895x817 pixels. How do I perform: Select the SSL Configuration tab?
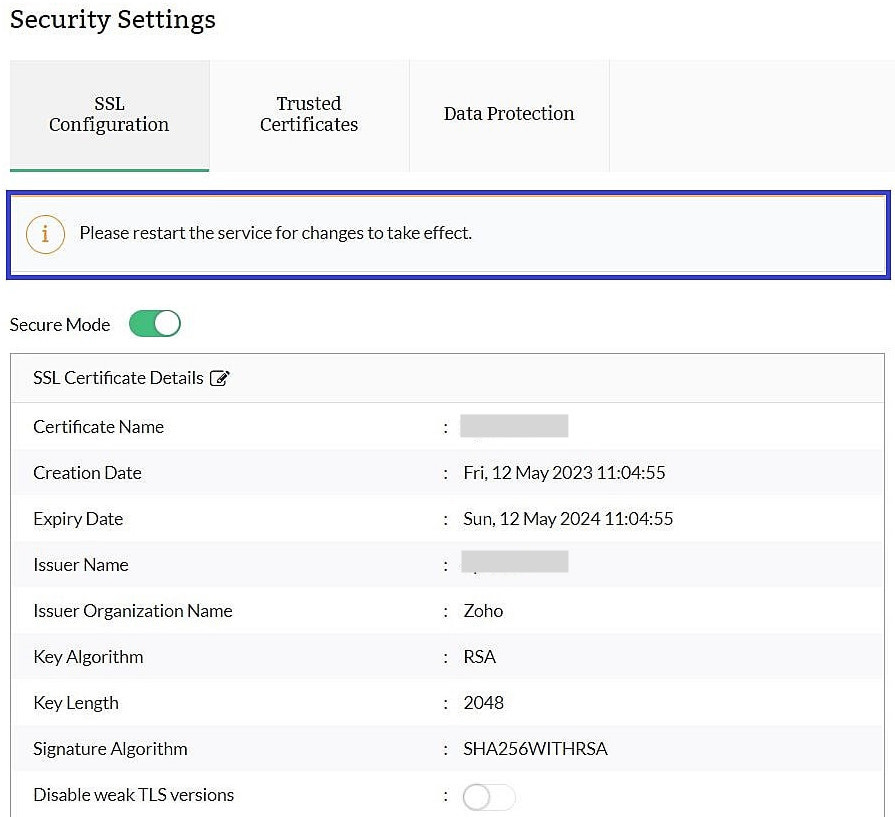click(109, 114)
